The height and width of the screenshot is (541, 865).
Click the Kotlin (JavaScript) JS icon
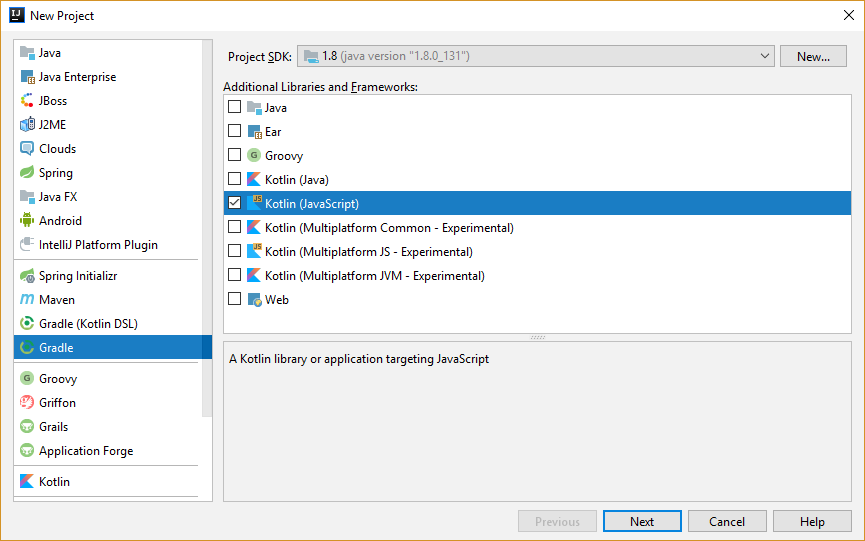254,203
